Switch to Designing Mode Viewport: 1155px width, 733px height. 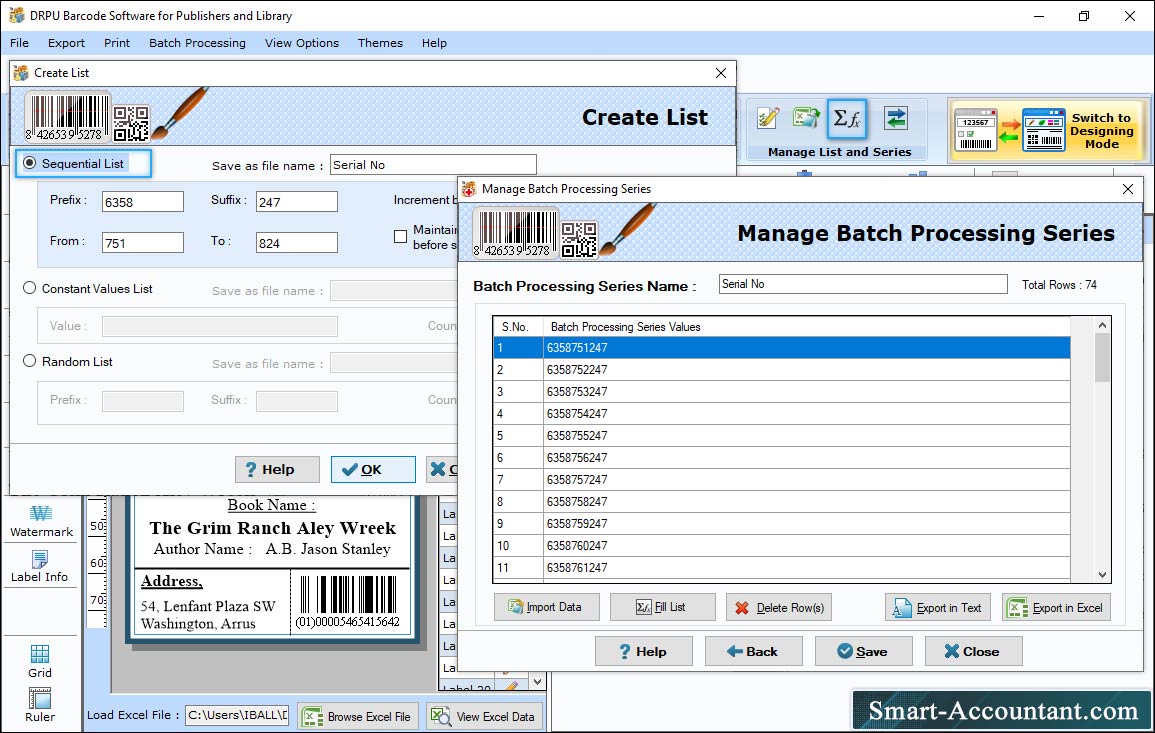click(x=1047, y=130)
